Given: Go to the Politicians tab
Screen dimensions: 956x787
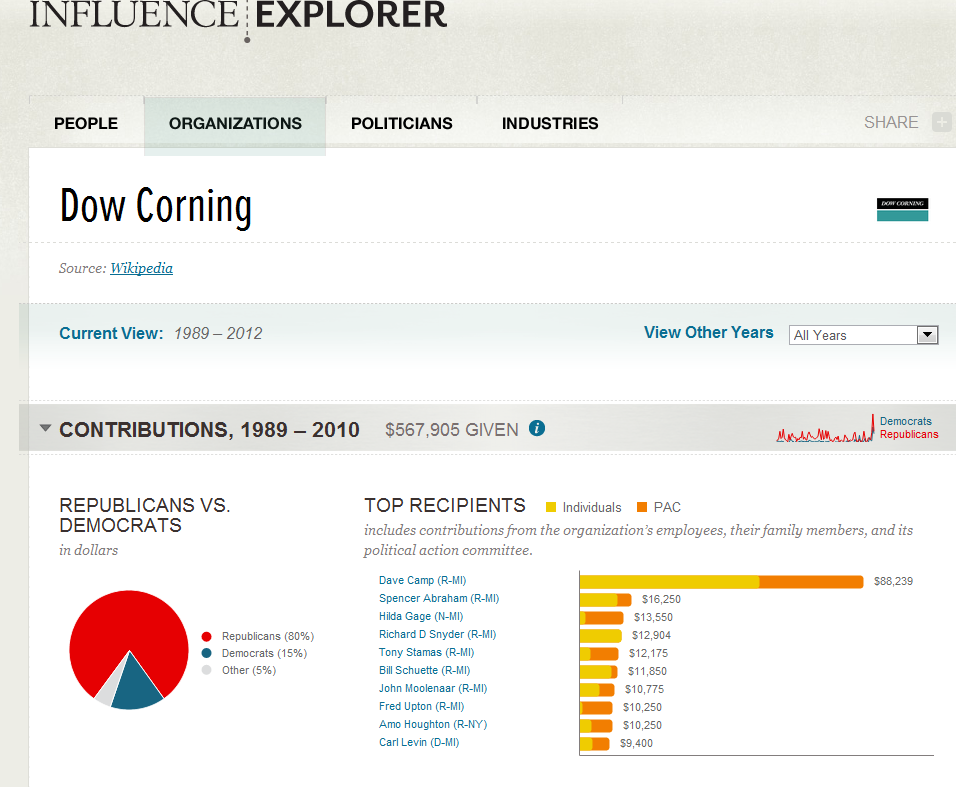Looking at the screenshot, I should pyautogui.click(x=401, y=124).
